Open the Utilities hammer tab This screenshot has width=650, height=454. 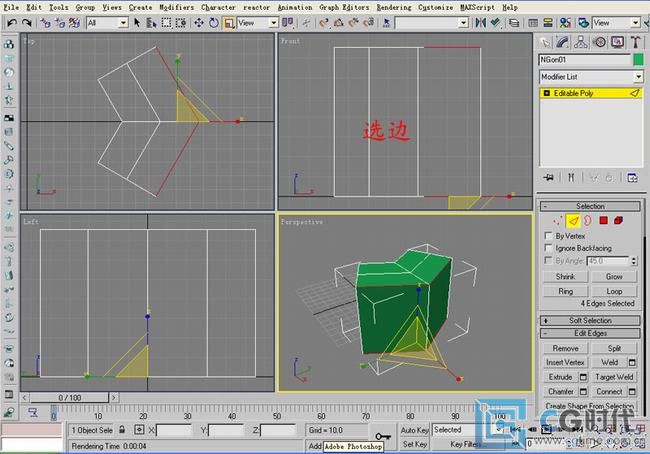tap(635, 42)
